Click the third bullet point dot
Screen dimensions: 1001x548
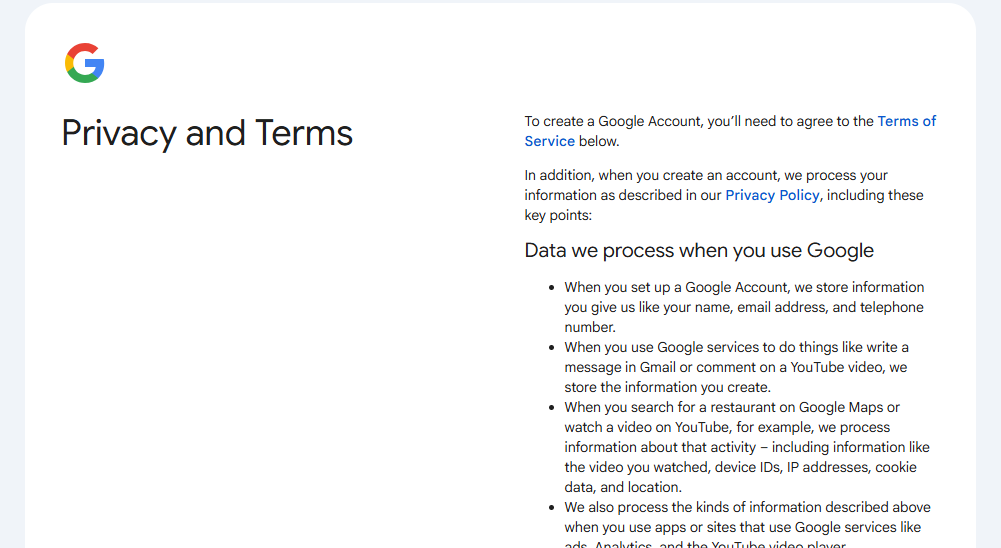point(551,408)
